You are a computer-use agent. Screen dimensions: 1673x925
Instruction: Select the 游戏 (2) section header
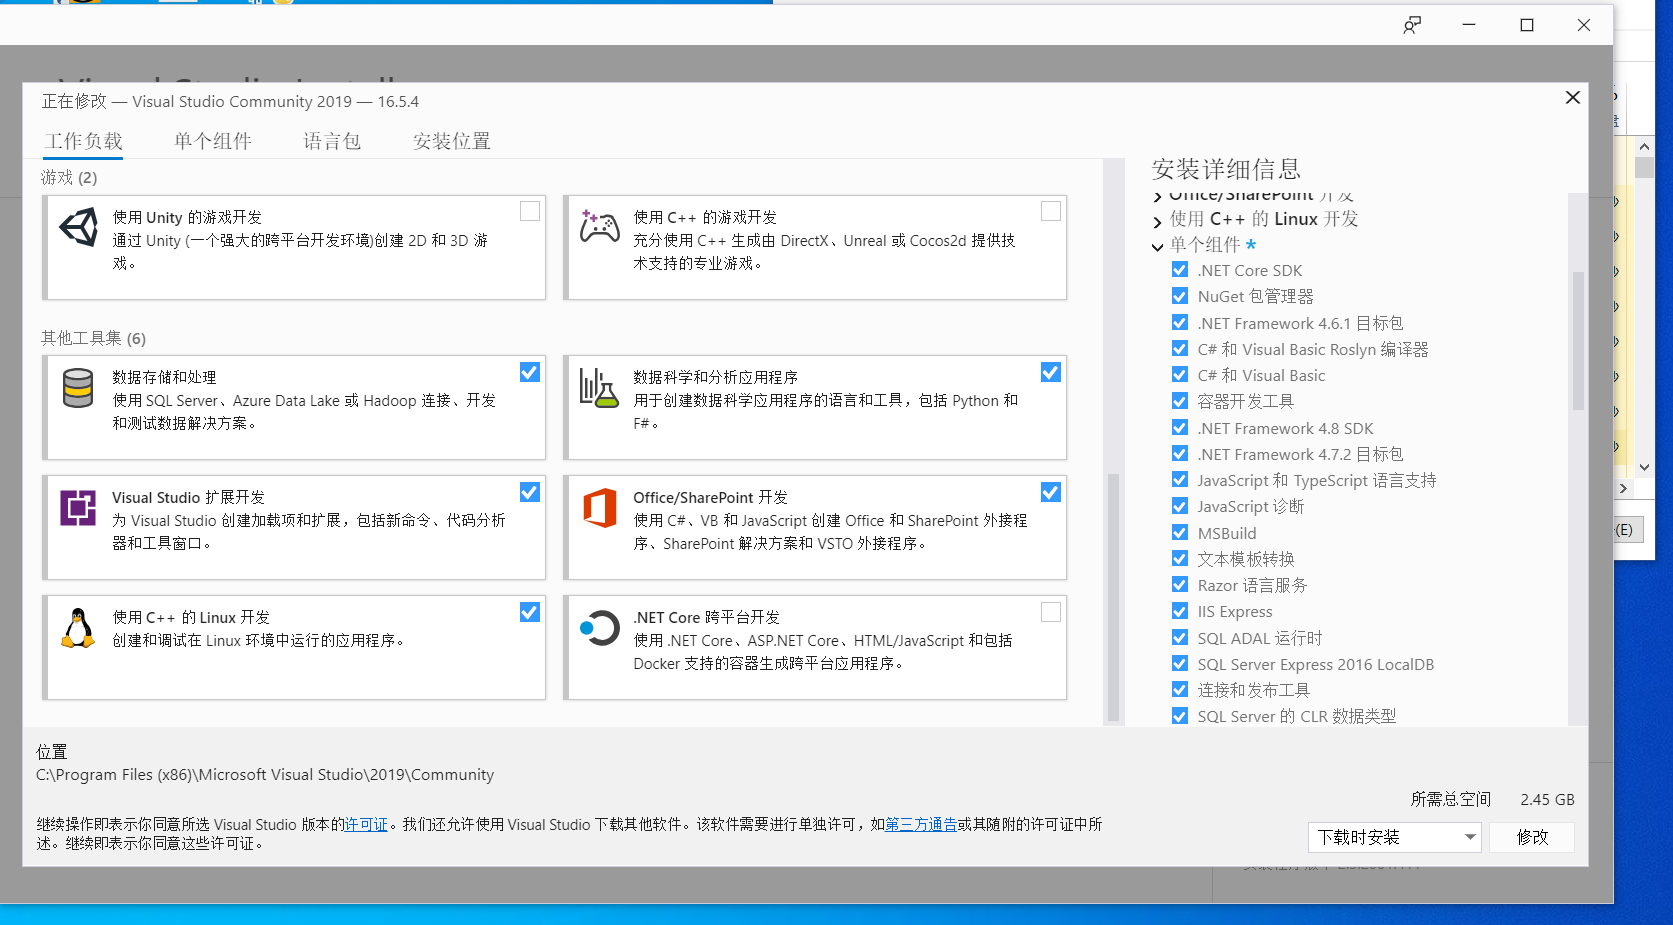point(69,177)
